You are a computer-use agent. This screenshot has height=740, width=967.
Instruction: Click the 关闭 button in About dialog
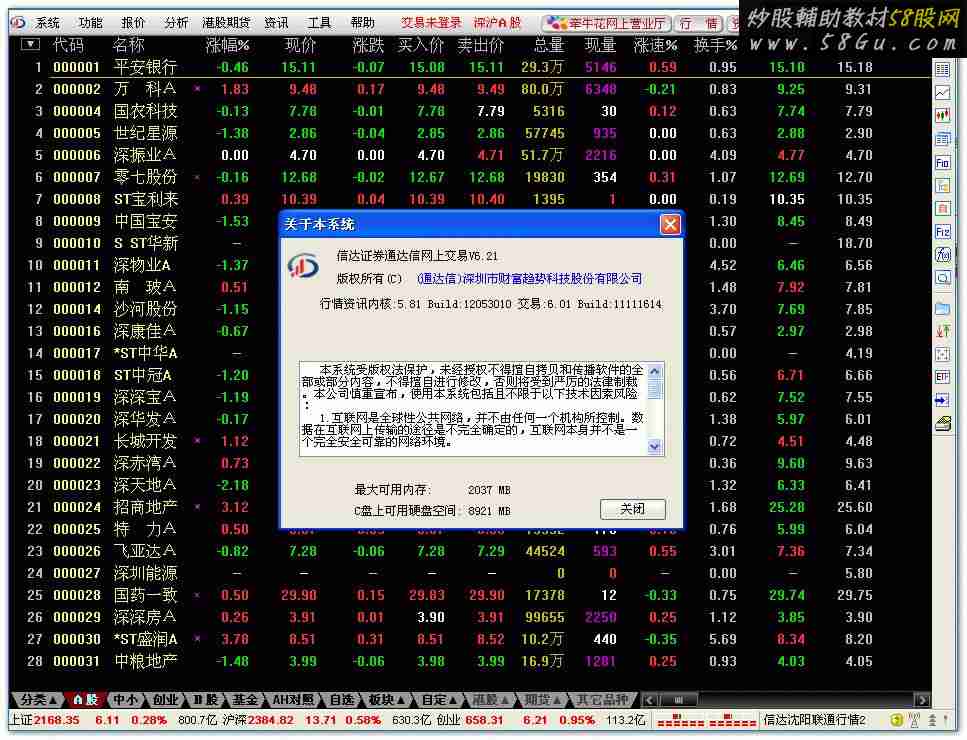(x=633, y=509)
